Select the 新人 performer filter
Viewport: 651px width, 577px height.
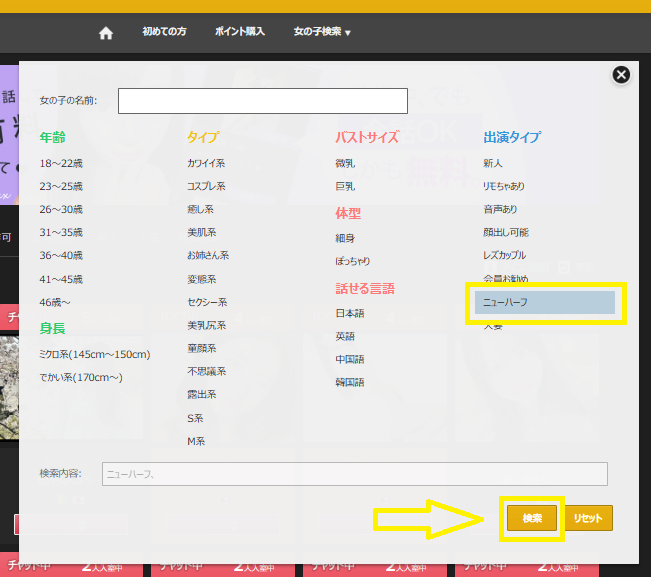[493, 162]
